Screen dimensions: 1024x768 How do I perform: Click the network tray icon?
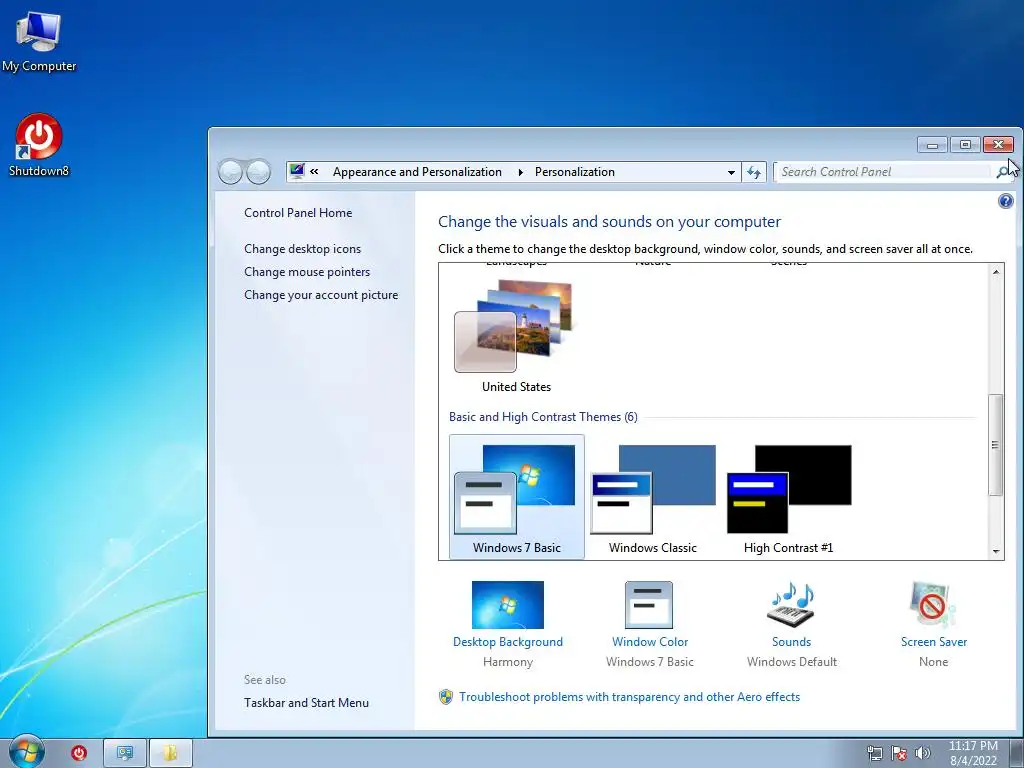[874, 753]
